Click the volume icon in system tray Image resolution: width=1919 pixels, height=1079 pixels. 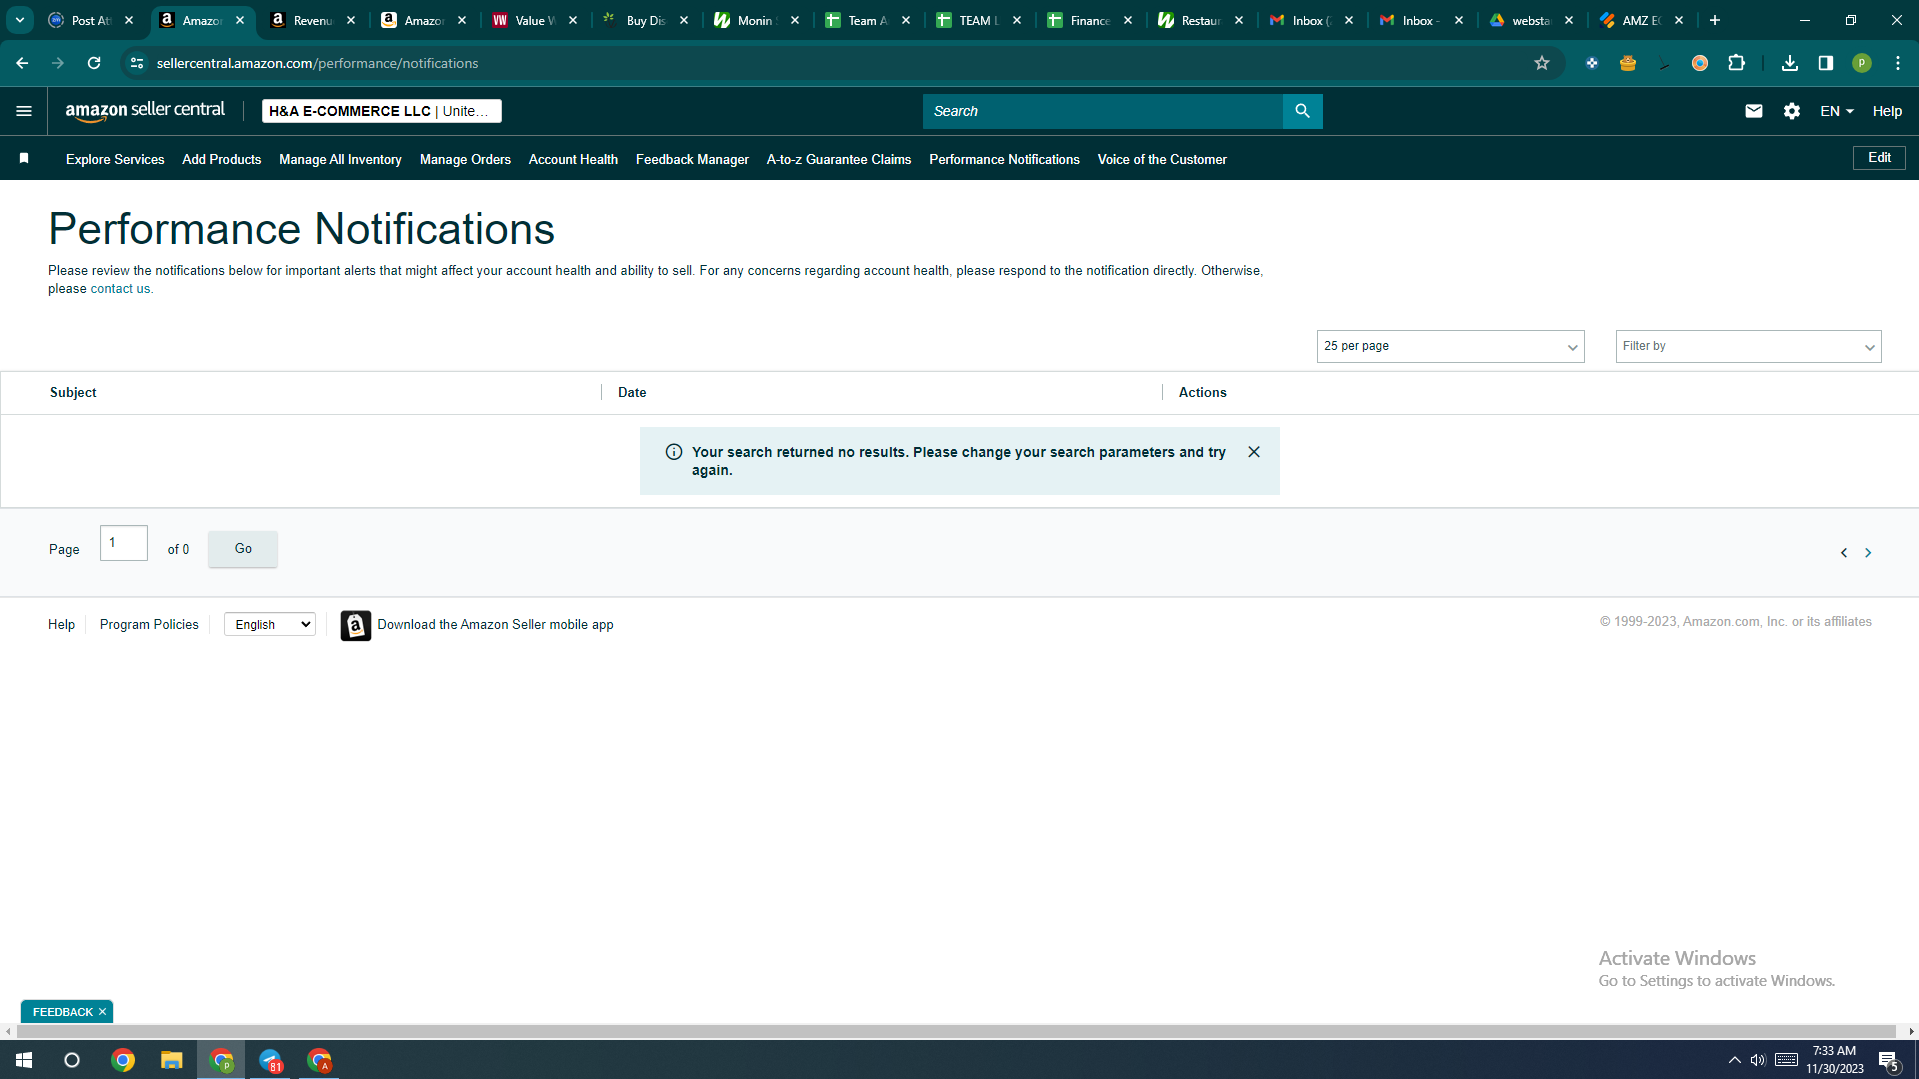pos(1758,1060)
